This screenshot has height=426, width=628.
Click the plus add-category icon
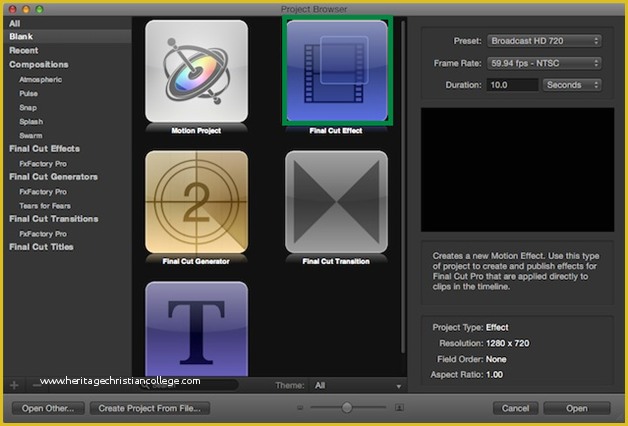coord(14,385)
